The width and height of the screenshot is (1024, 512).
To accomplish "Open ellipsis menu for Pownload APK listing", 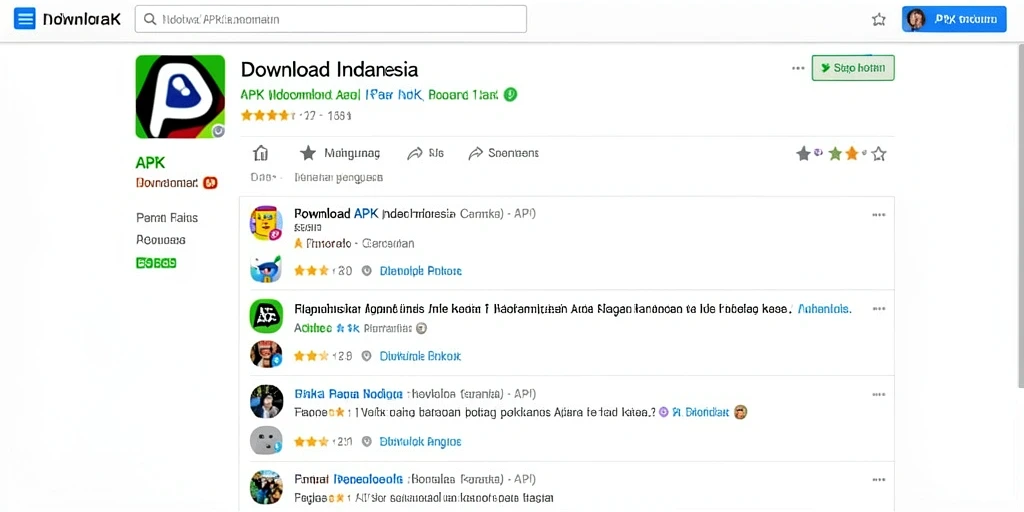I will pos(879,215).
